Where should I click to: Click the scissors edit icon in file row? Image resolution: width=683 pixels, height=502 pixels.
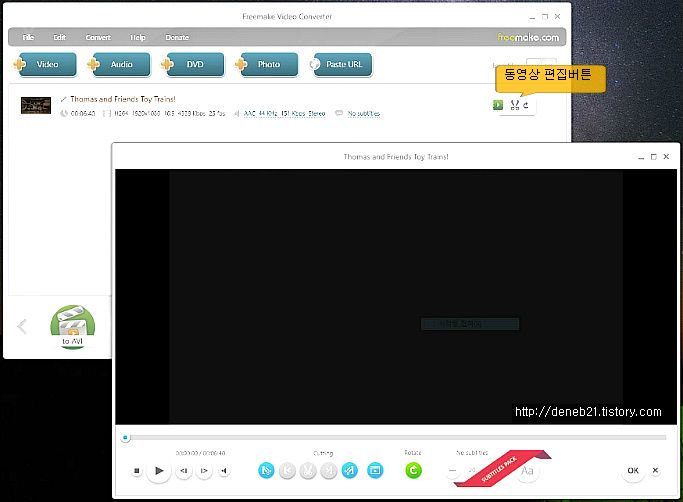pos(515,105)
